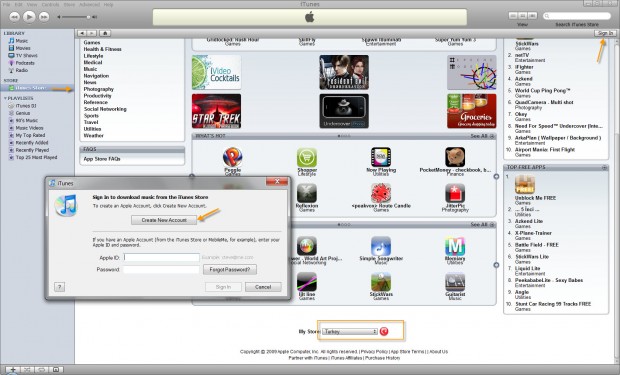Click the Forgot Password? button
This screenshot has height=375, width=620.
(x=230, y=270)
